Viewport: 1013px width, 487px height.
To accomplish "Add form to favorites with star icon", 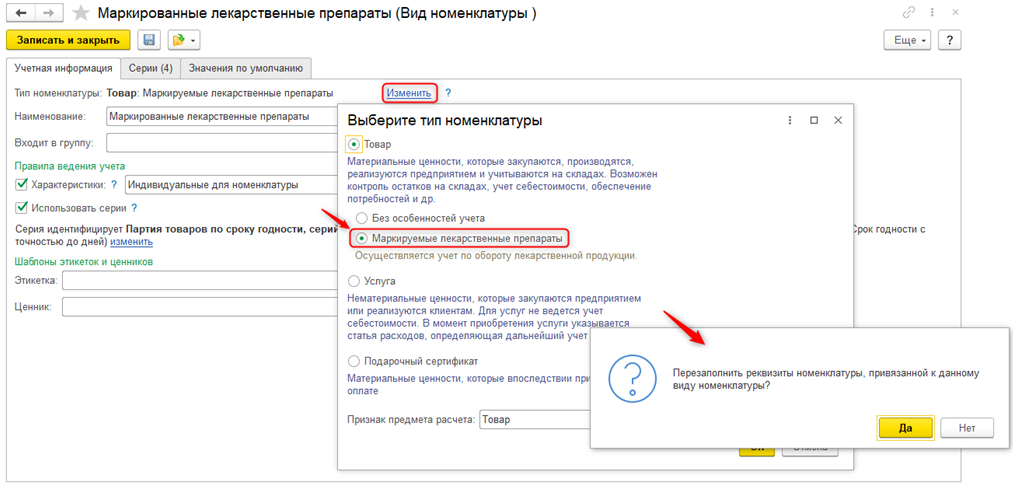I will pyautogui.click(x=80, y=13).
